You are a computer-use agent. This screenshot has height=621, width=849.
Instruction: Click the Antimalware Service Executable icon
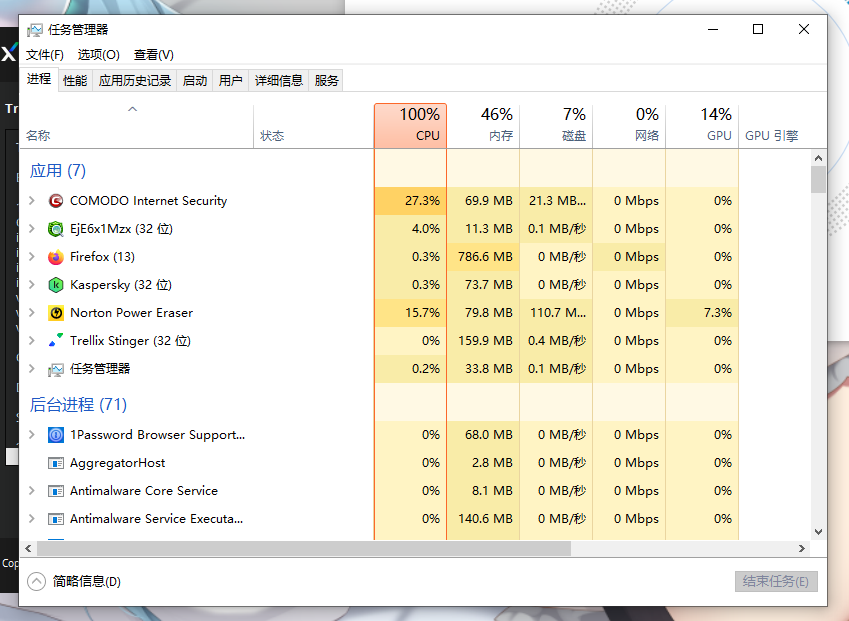[x=56, y=519]
